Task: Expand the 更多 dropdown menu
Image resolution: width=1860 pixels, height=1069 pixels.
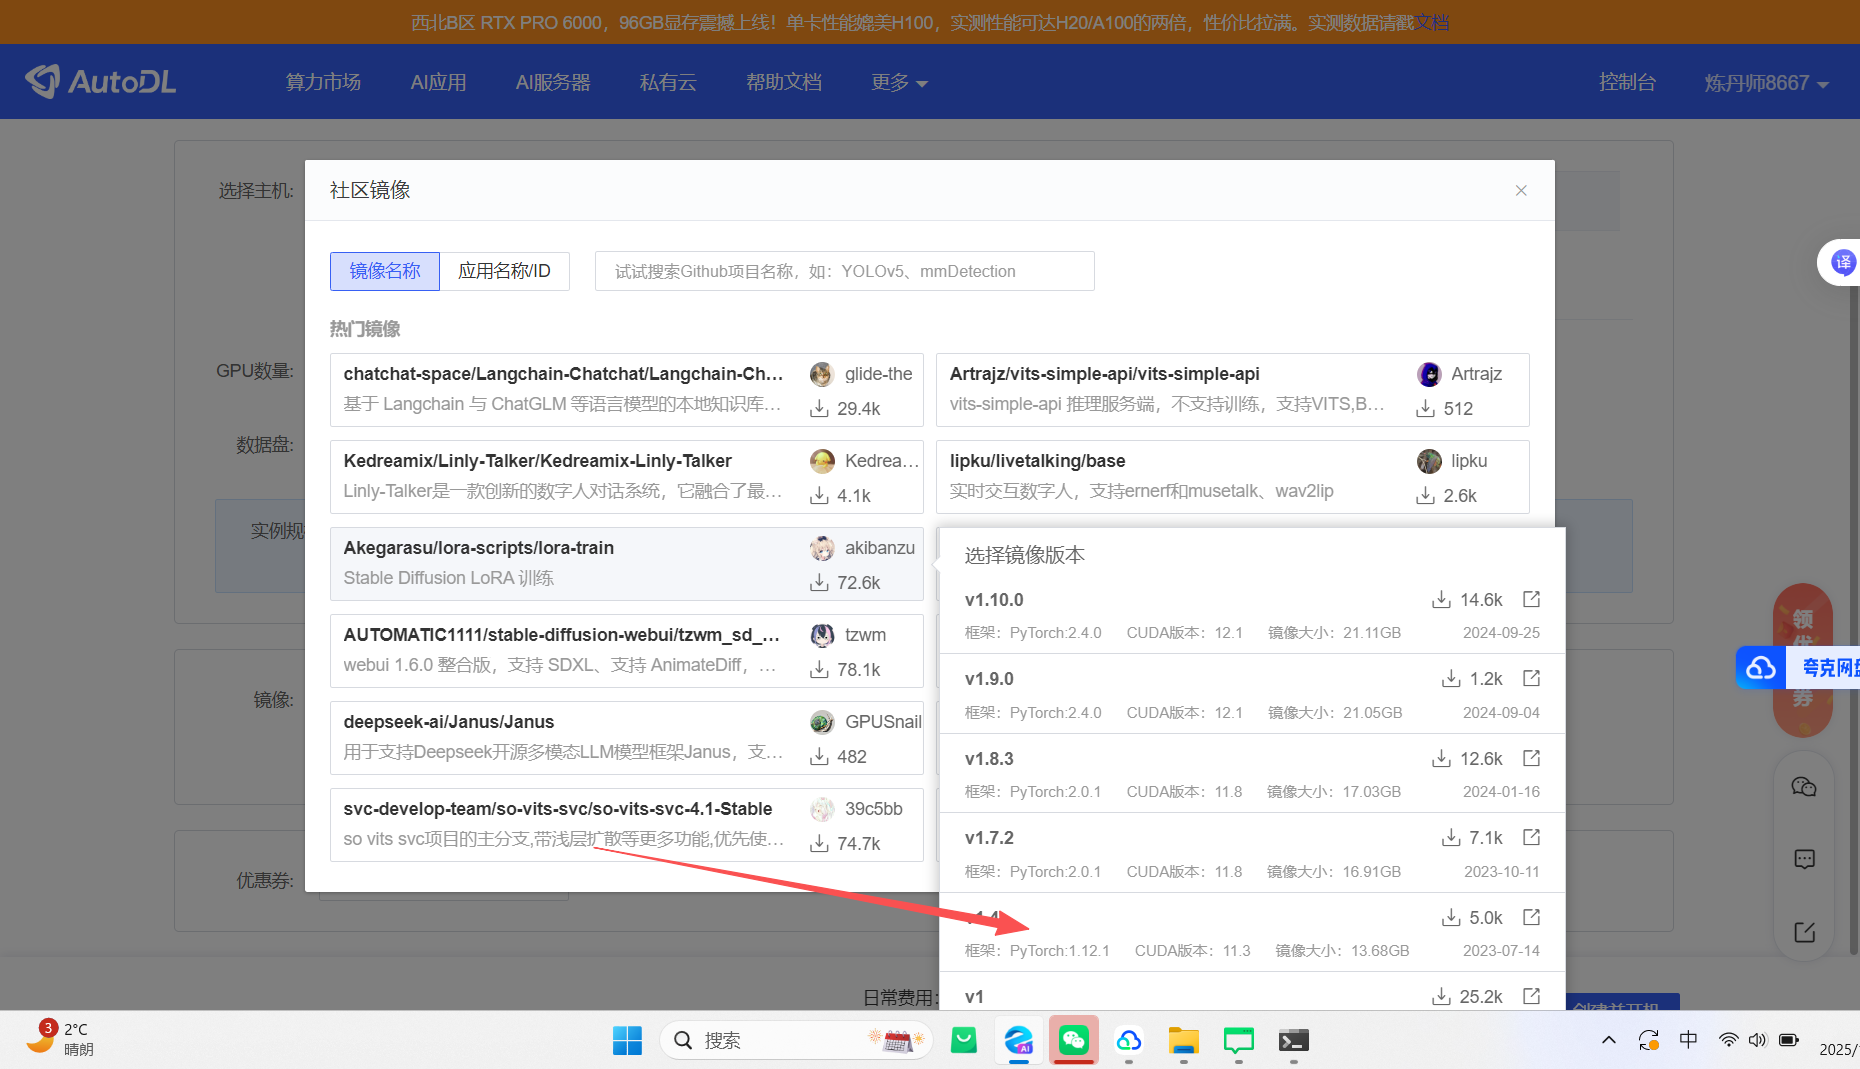Action: pos(898,83)
